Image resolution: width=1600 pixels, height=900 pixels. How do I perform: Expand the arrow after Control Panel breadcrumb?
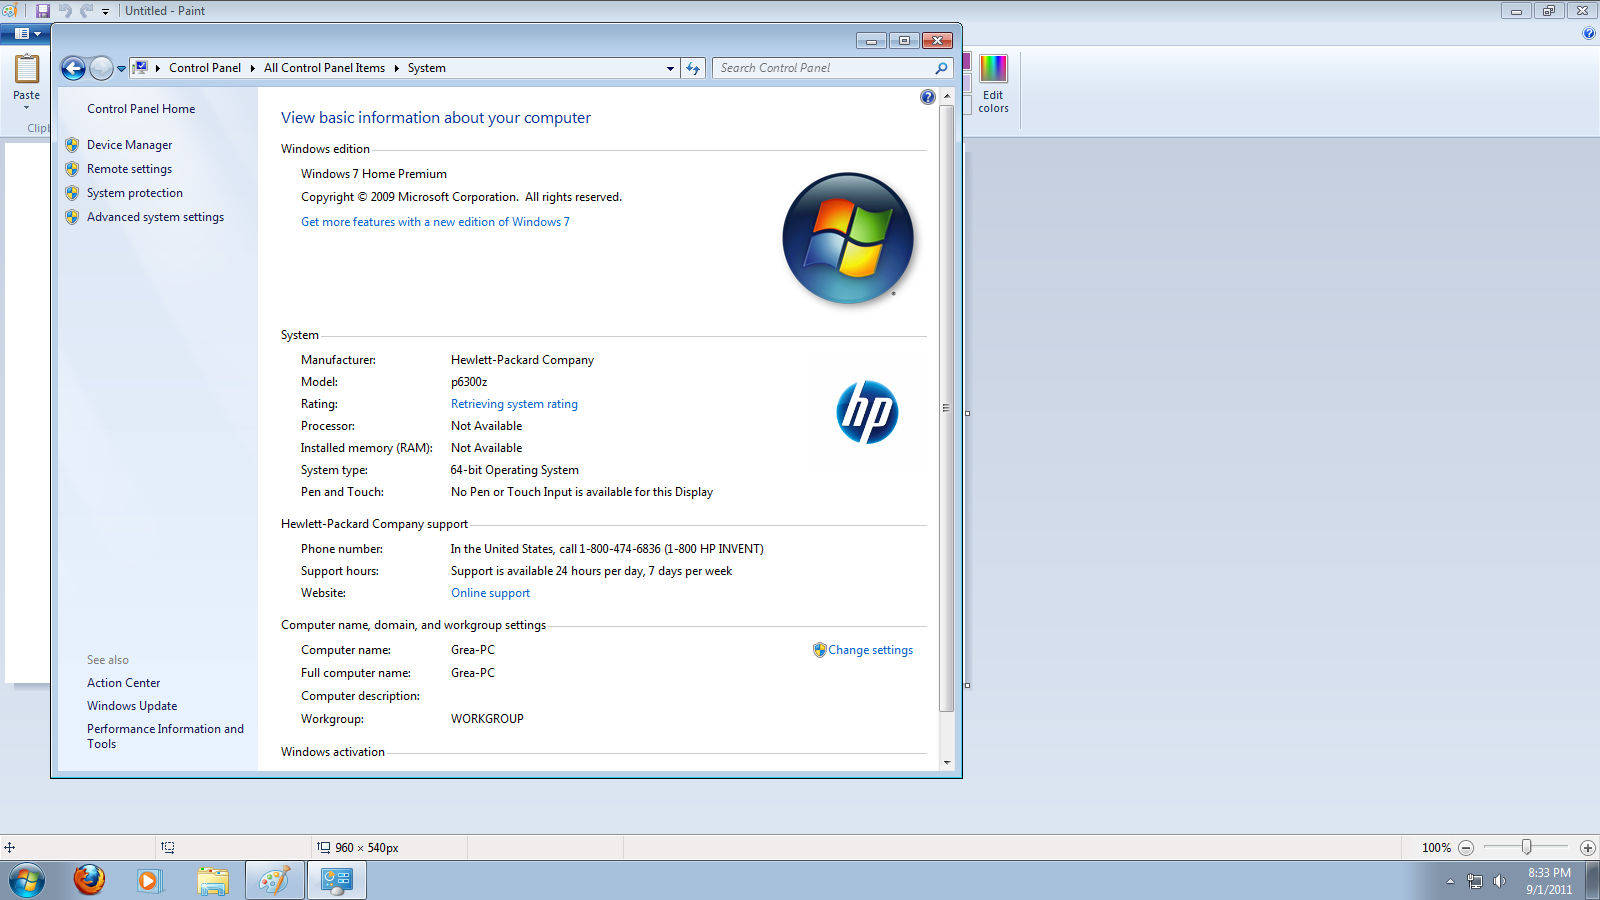pyautogui.click(x=252, y=68)
